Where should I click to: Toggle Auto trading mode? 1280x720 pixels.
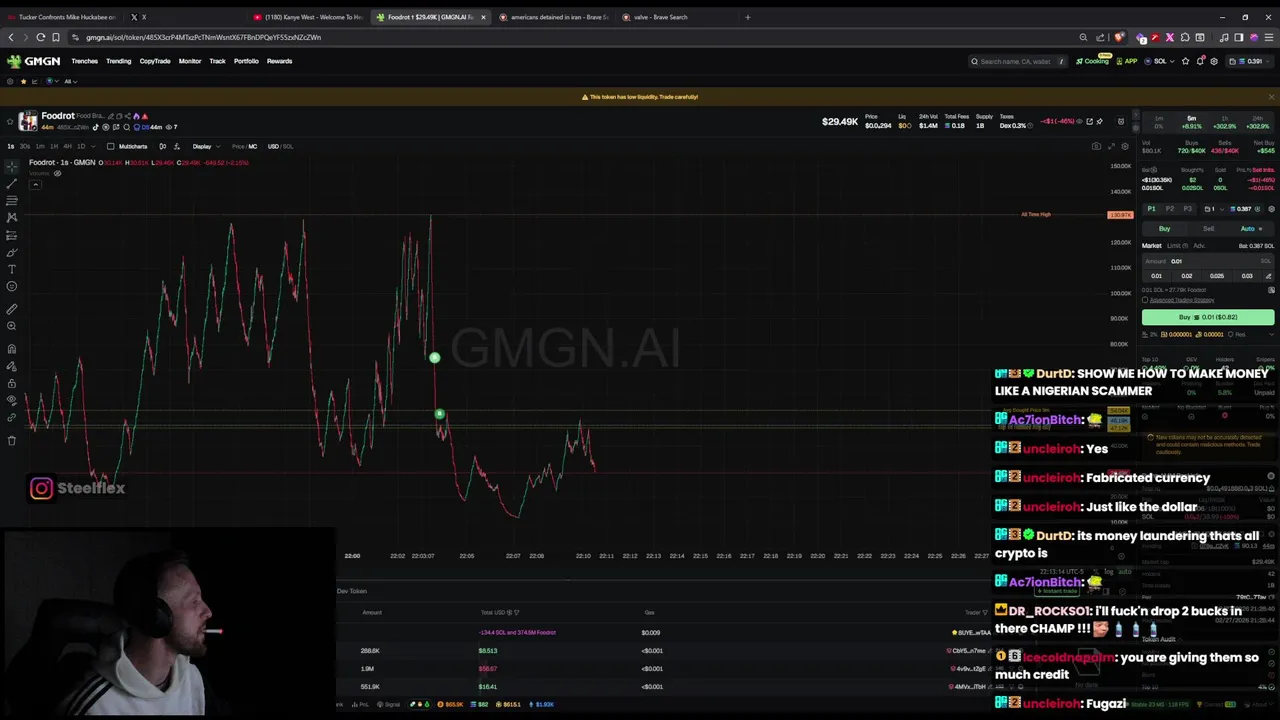1250,229
